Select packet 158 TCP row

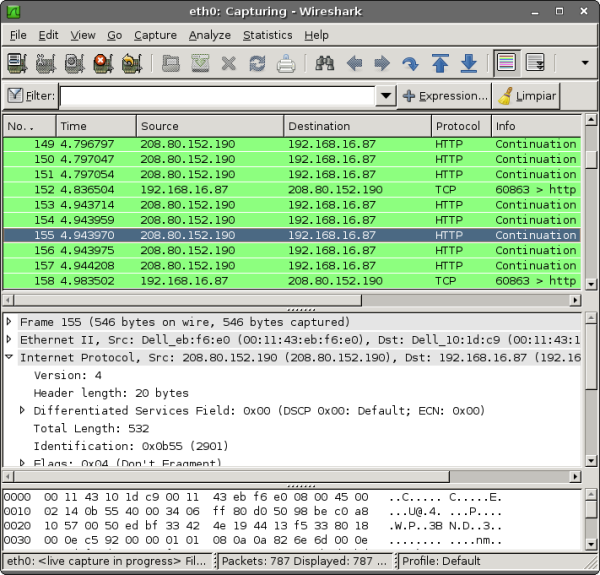(x=292, y=281)
